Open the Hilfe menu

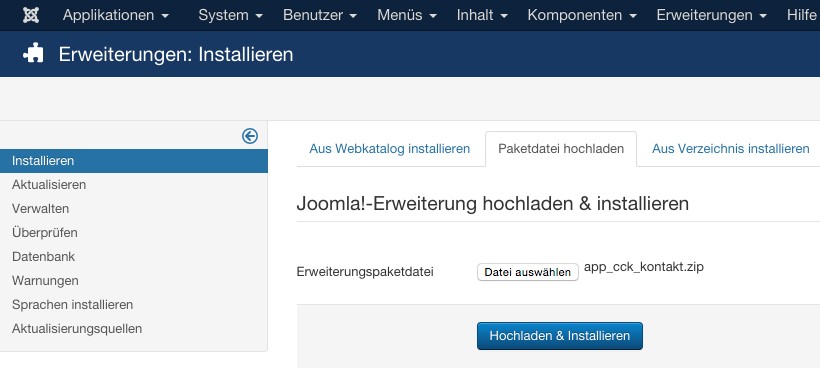[801, 15]
